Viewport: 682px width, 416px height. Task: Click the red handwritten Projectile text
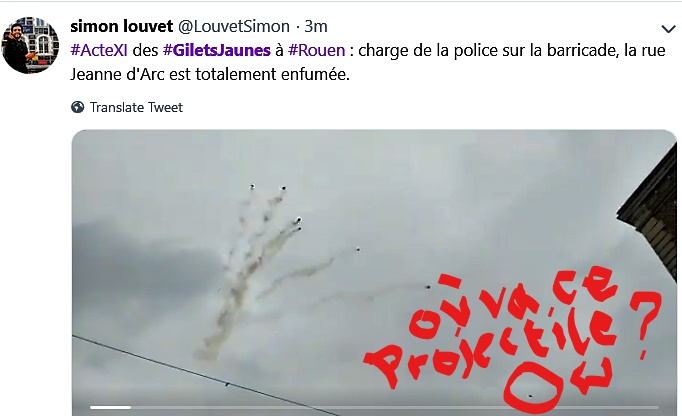pos(487,346)
